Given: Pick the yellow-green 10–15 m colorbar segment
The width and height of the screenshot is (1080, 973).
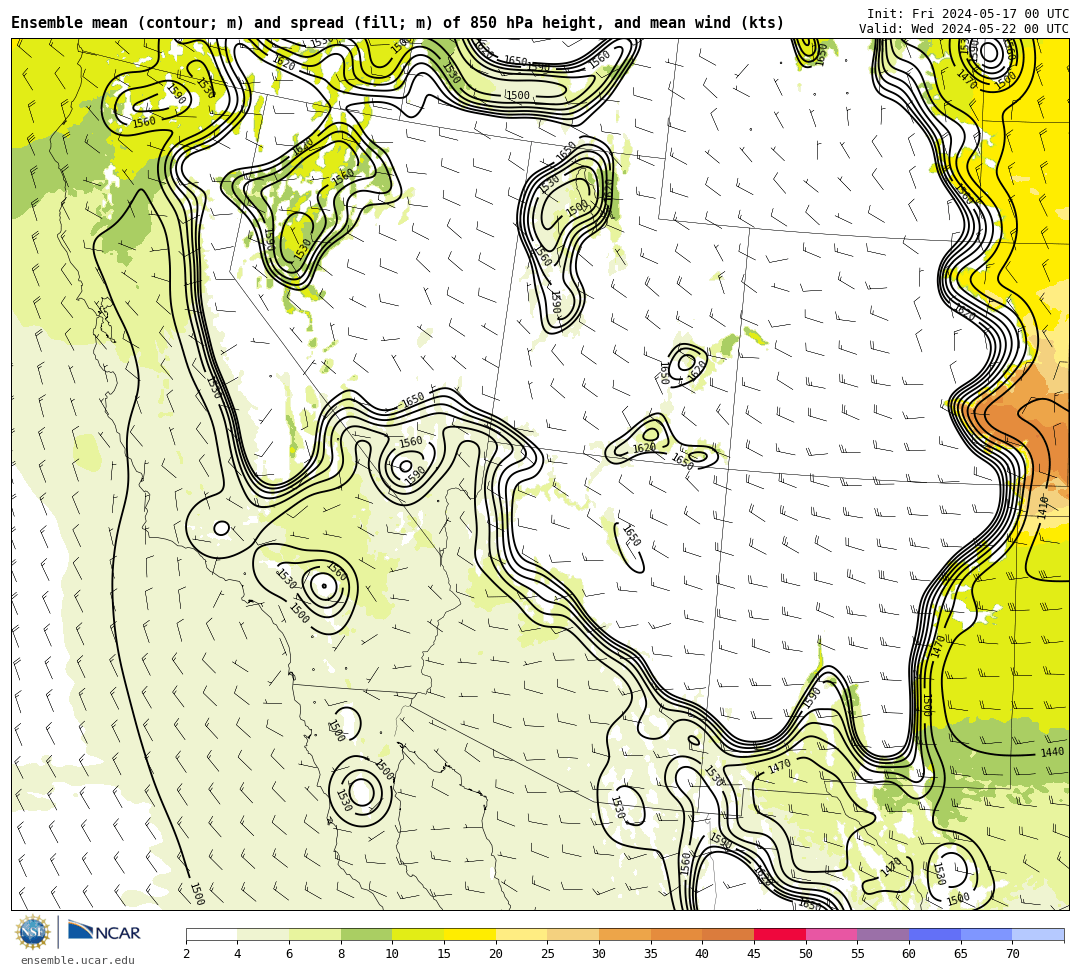Looking at the screenshot, I should click(418, 934).
